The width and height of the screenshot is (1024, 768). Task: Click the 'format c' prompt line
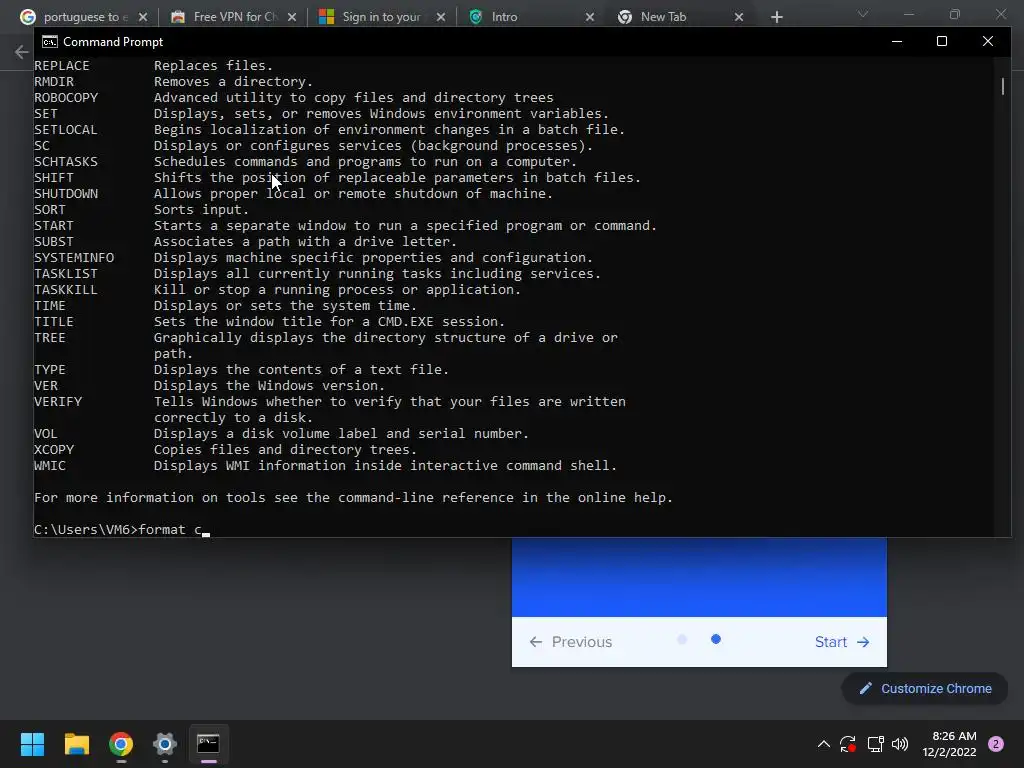[x=121, y=530]
